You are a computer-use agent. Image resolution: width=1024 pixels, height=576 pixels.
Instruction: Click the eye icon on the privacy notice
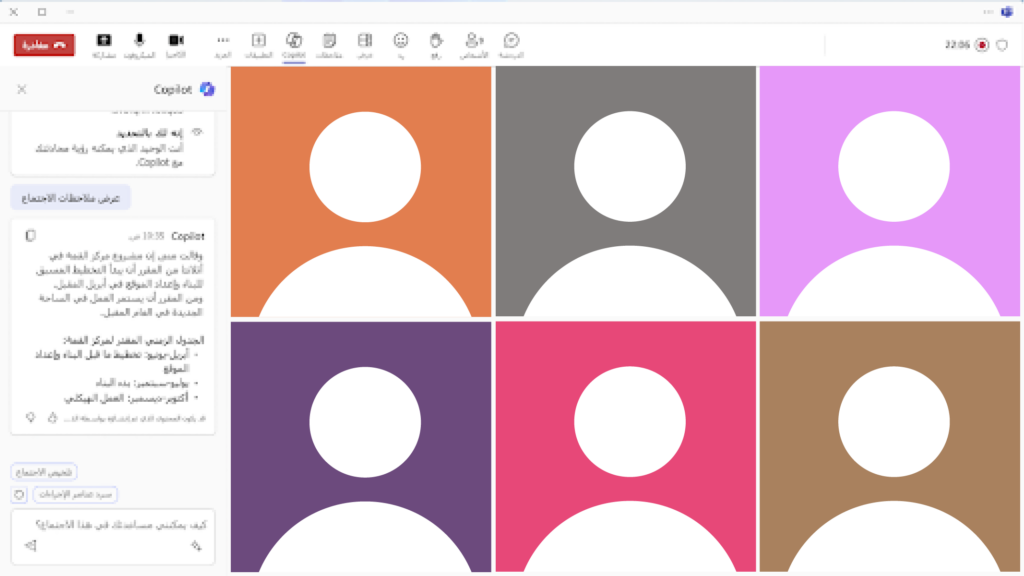(197, 133)
